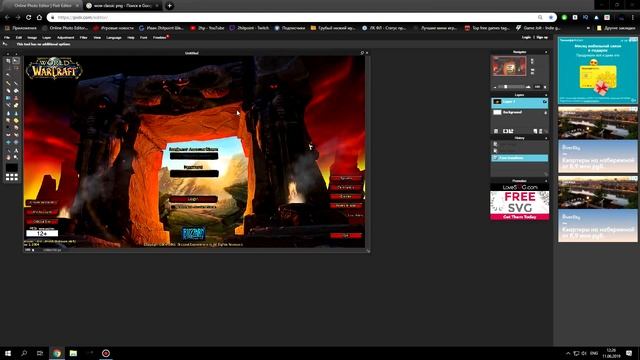
Task: Select the Colorpicker tool
Action: tap(8, 150)
